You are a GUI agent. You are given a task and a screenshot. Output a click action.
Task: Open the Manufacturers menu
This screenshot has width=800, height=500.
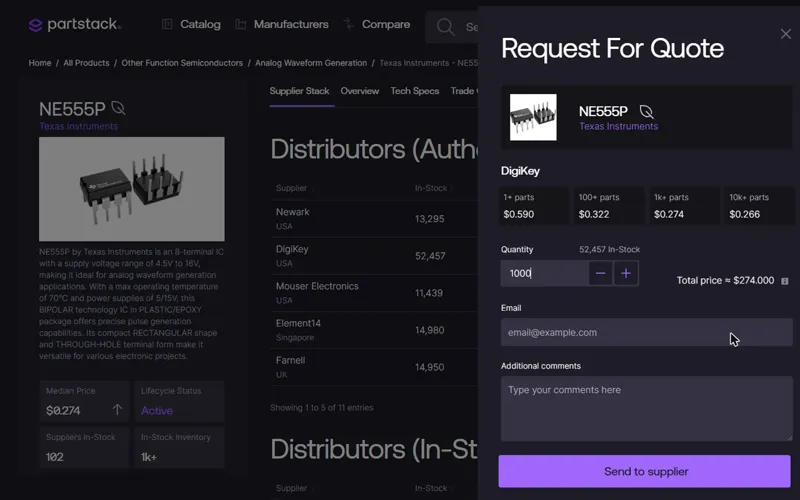pyautogui.click(x=291, y=24)
